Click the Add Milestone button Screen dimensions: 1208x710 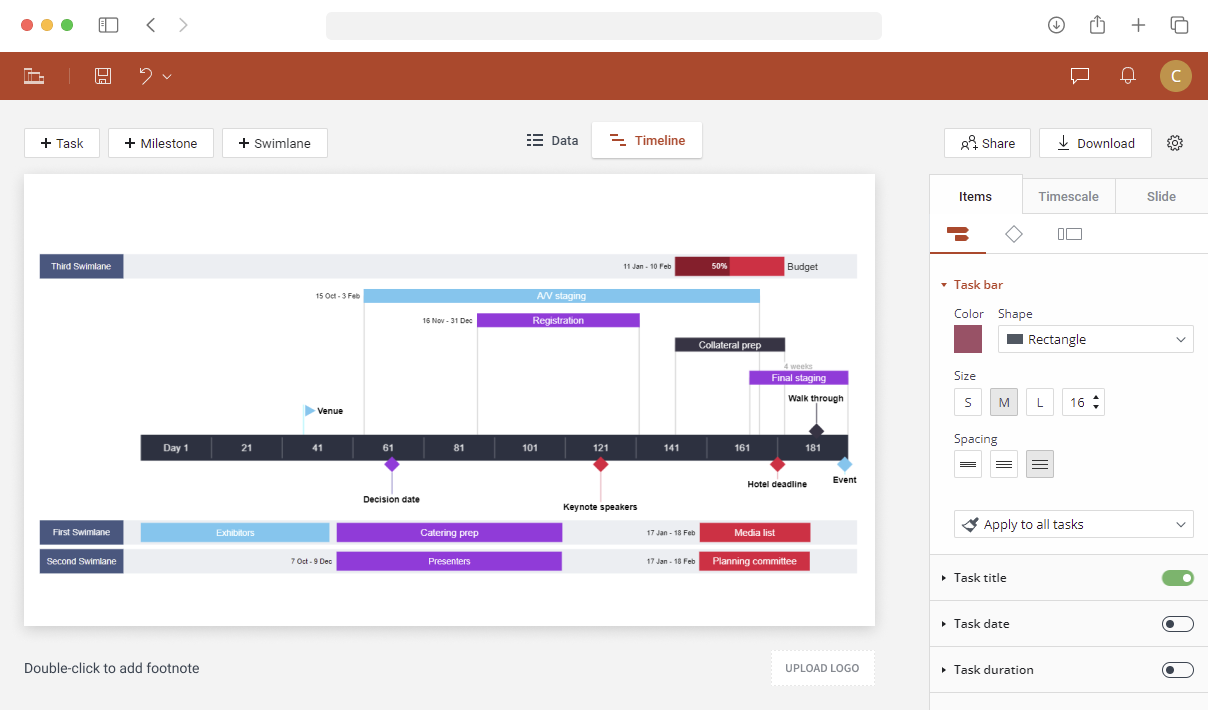(x=161, y=143)
